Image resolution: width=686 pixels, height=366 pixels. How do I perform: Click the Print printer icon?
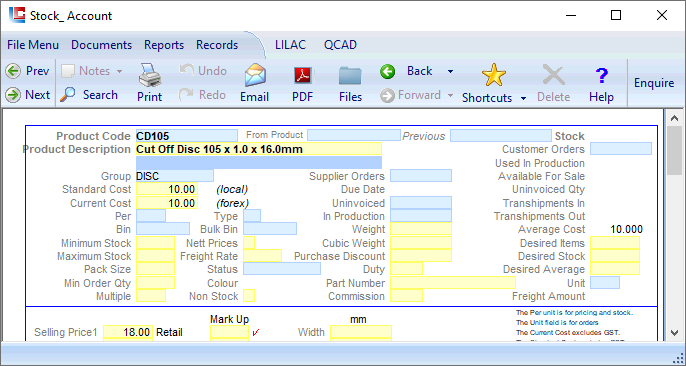click(x=150, y=75)
